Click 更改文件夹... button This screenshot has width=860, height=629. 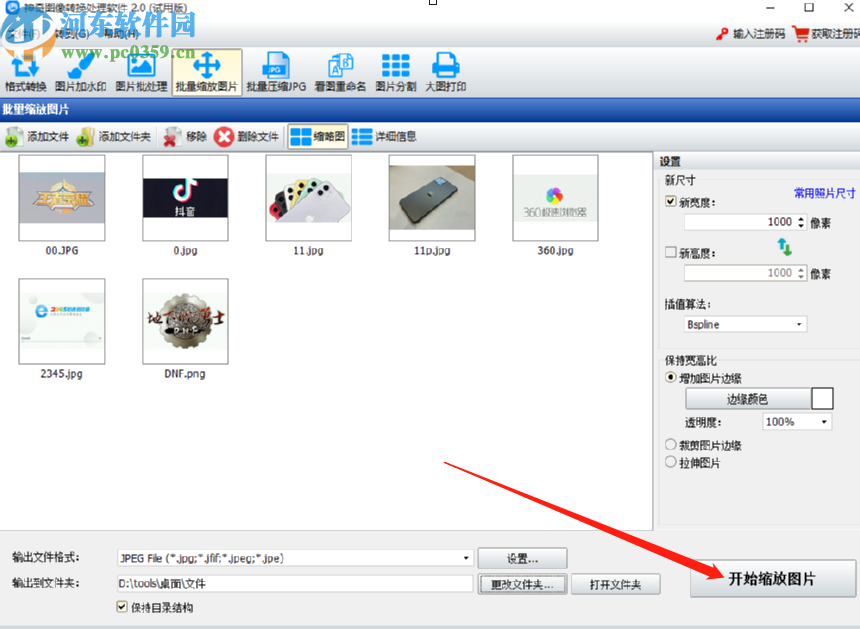point(522,585)
